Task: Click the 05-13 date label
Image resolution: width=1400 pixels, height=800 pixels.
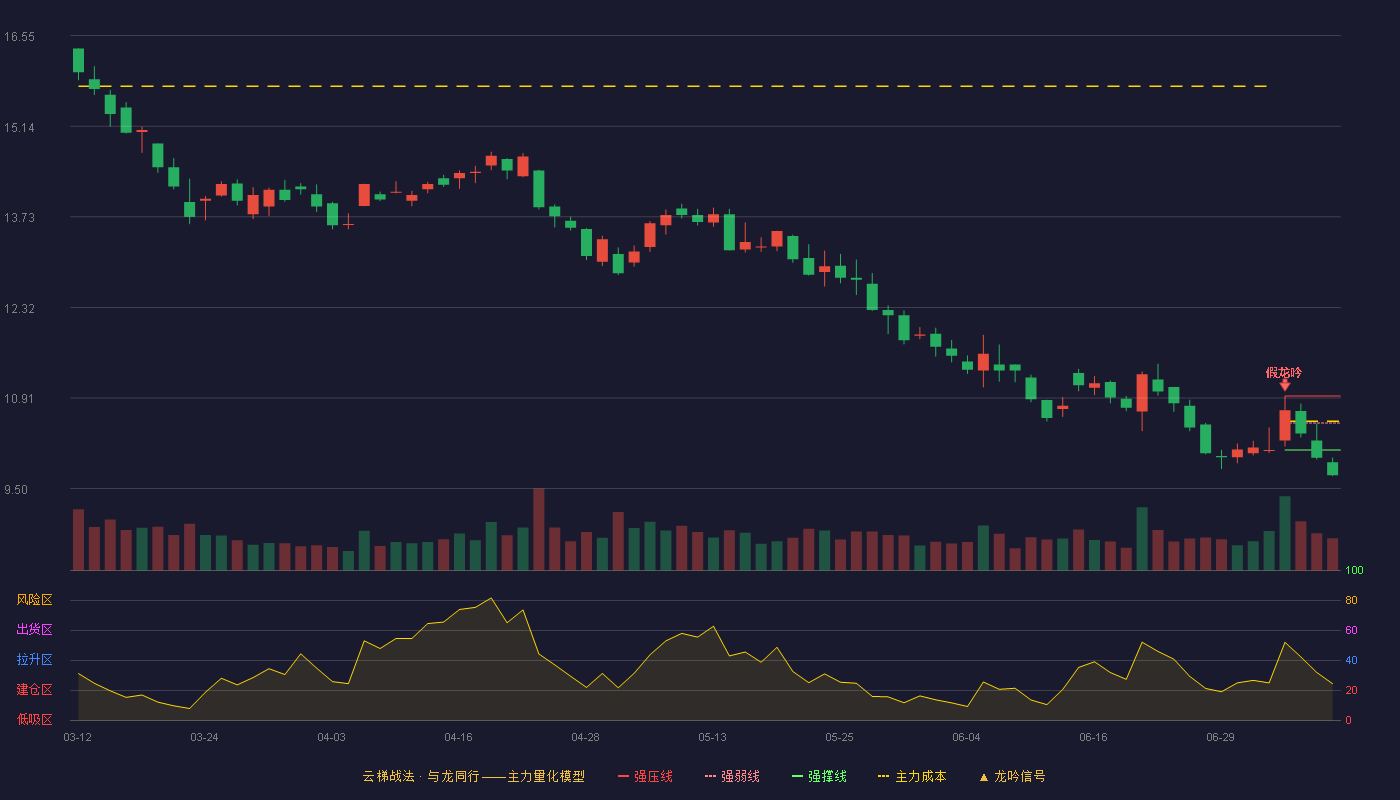Action: (712, 737)
